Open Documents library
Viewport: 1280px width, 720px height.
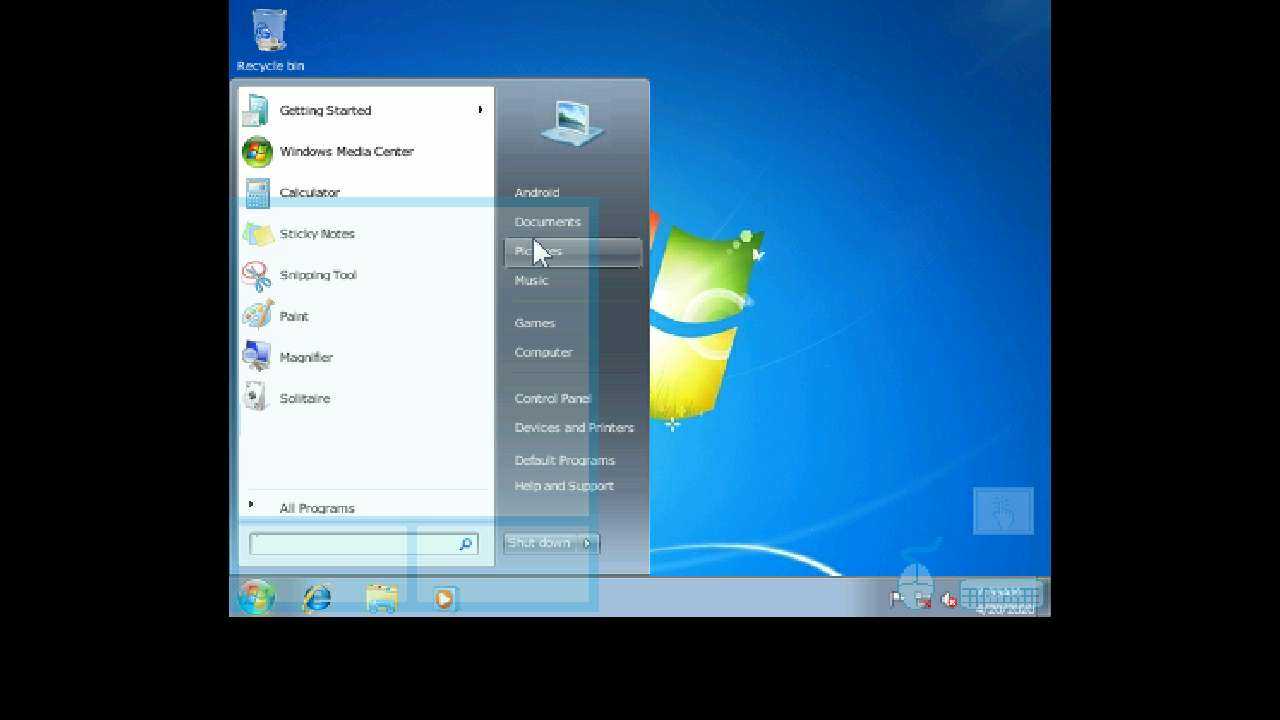tap(548, 222)
